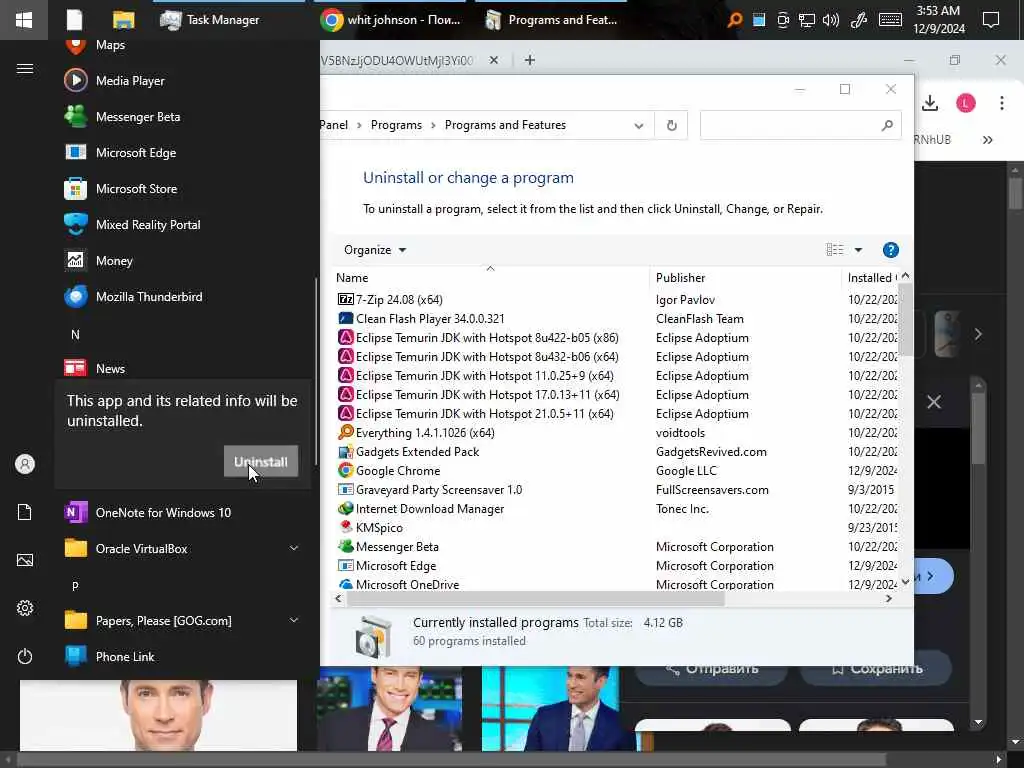1024x768 pixels.
Task: Click the search magnifier in Programs window
Action: tap(886, 125)
